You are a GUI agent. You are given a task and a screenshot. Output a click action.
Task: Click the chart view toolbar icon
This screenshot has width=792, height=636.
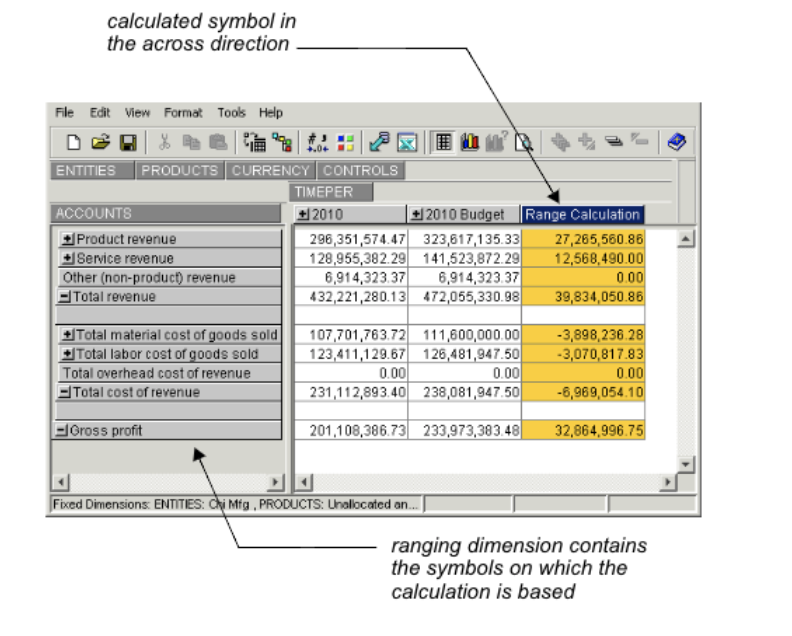tap(469, 143)
